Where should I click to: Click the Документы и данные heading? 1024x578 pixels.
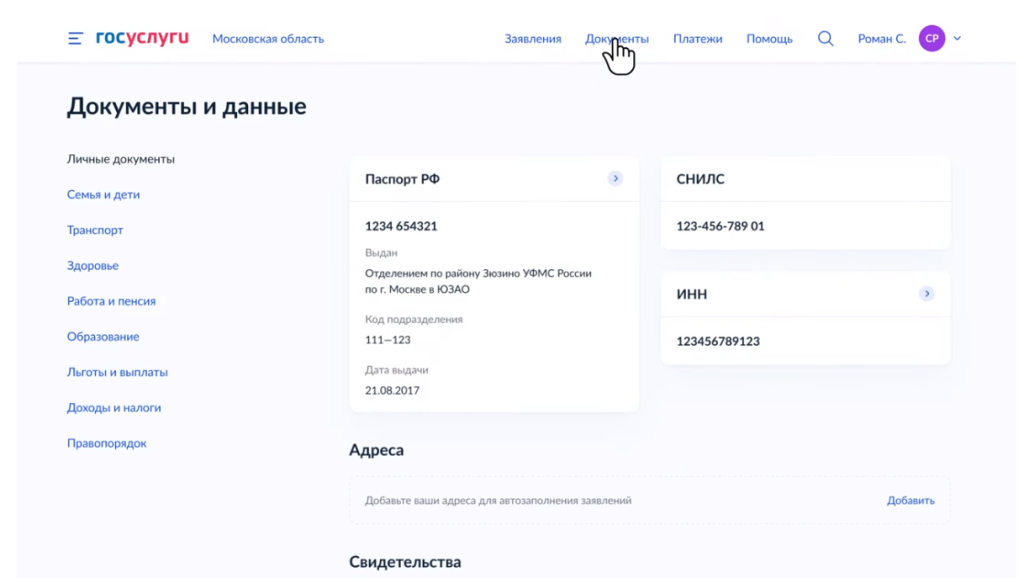pos(187,106)
